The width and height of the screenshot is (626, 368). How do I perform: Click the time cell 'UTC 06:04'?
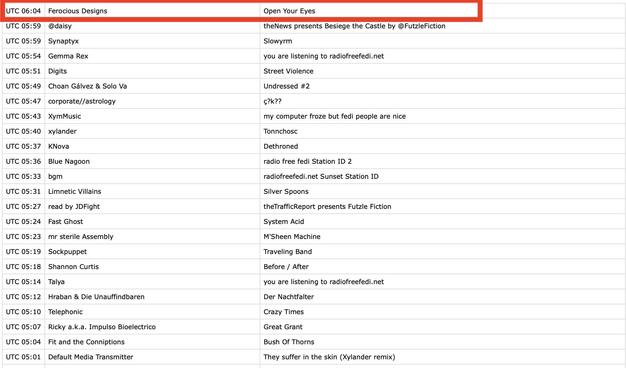(23, 11)
